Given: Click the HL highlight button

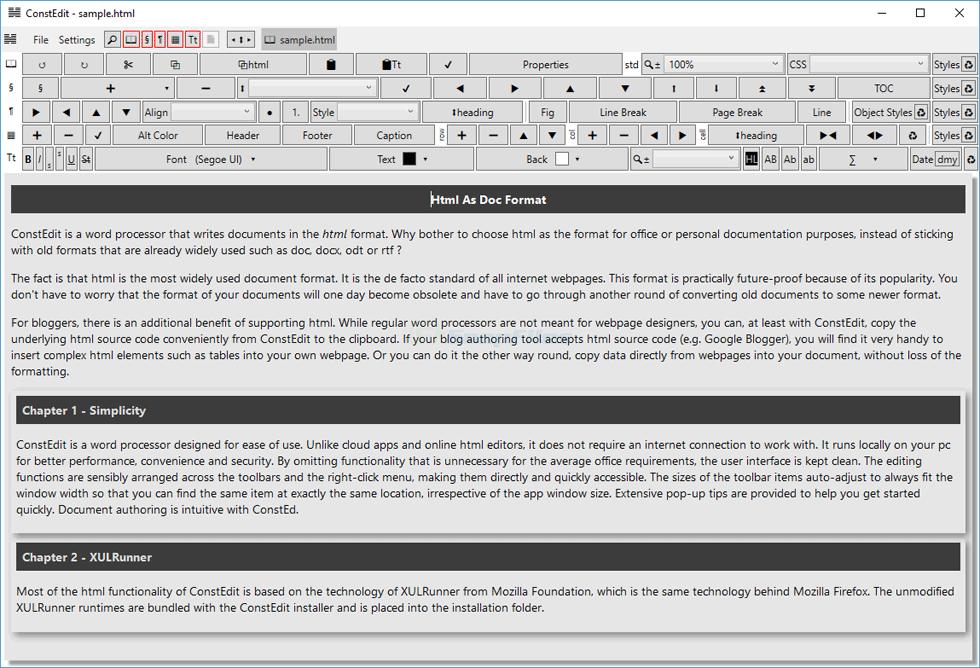Looking at the screenshot, I should click(x=751, y=159).
